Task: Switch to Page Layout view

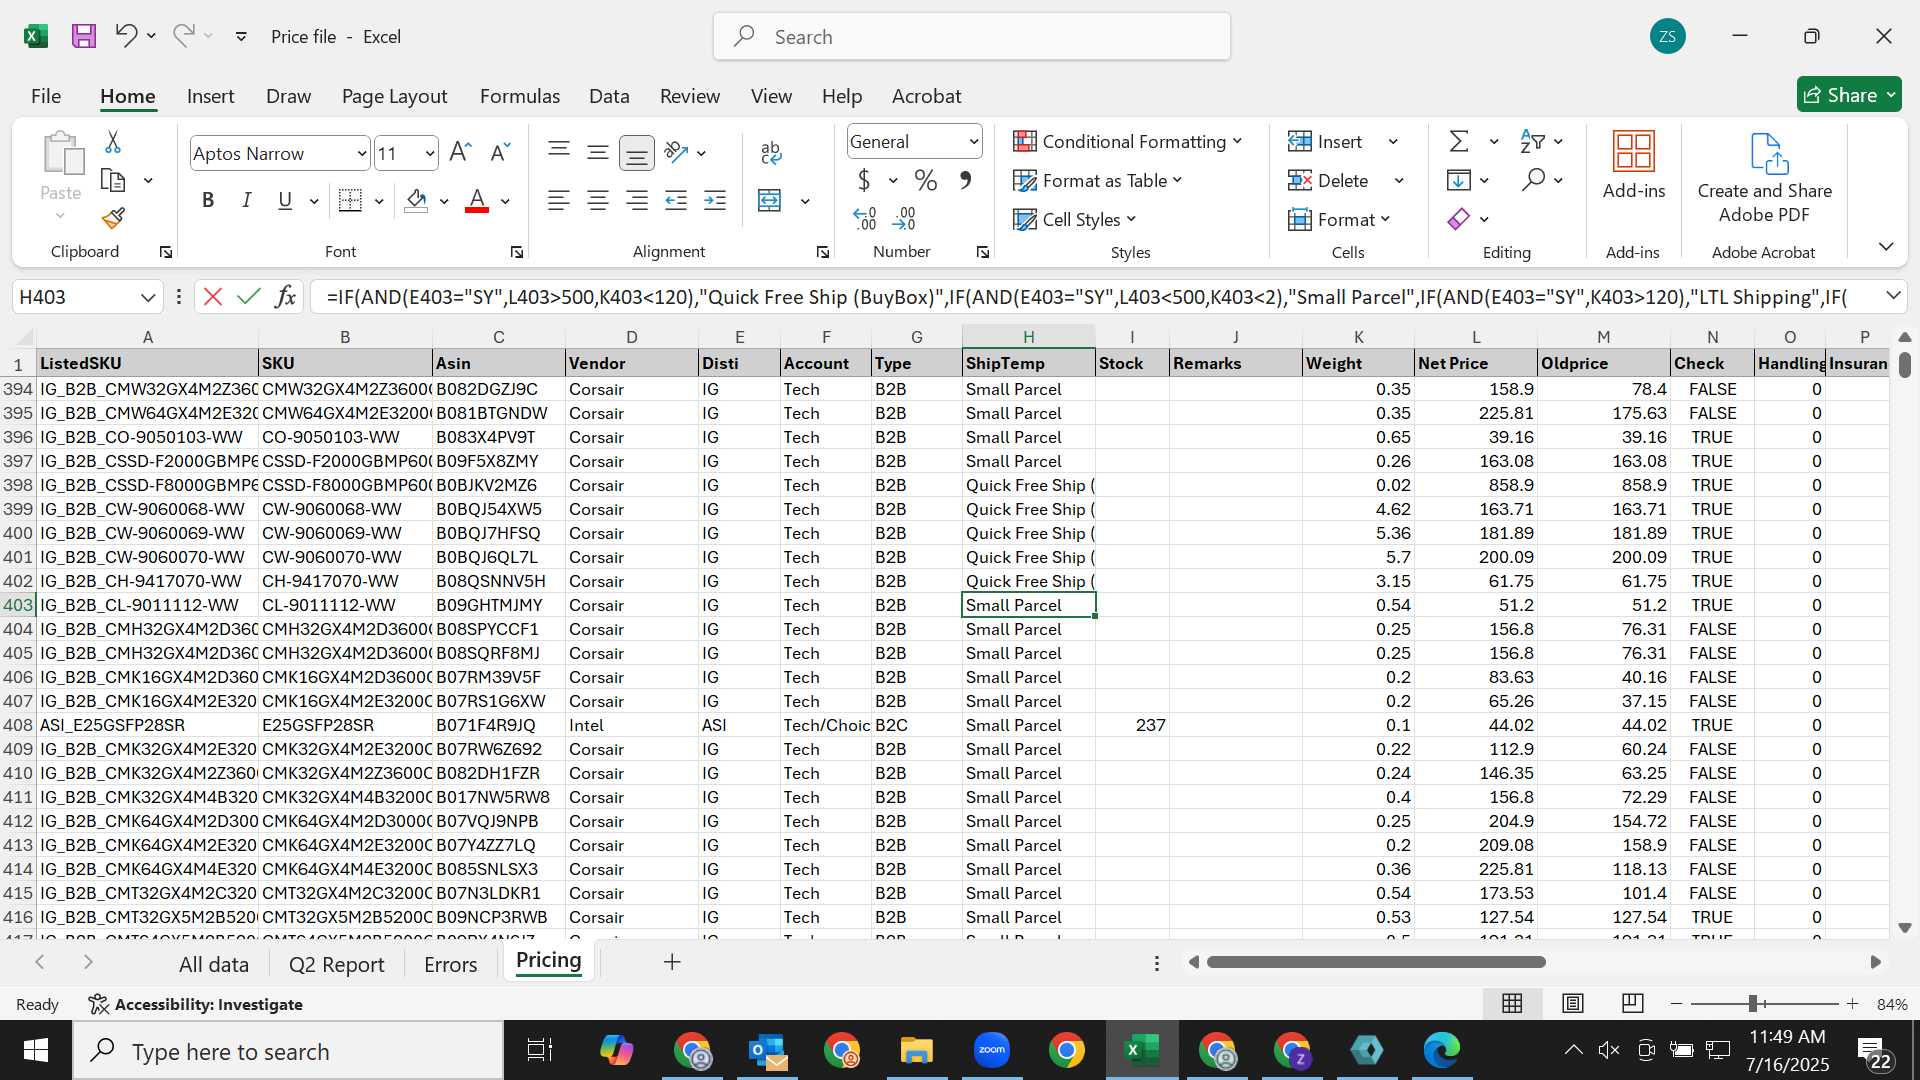Action: [x=1572, y=1003]
